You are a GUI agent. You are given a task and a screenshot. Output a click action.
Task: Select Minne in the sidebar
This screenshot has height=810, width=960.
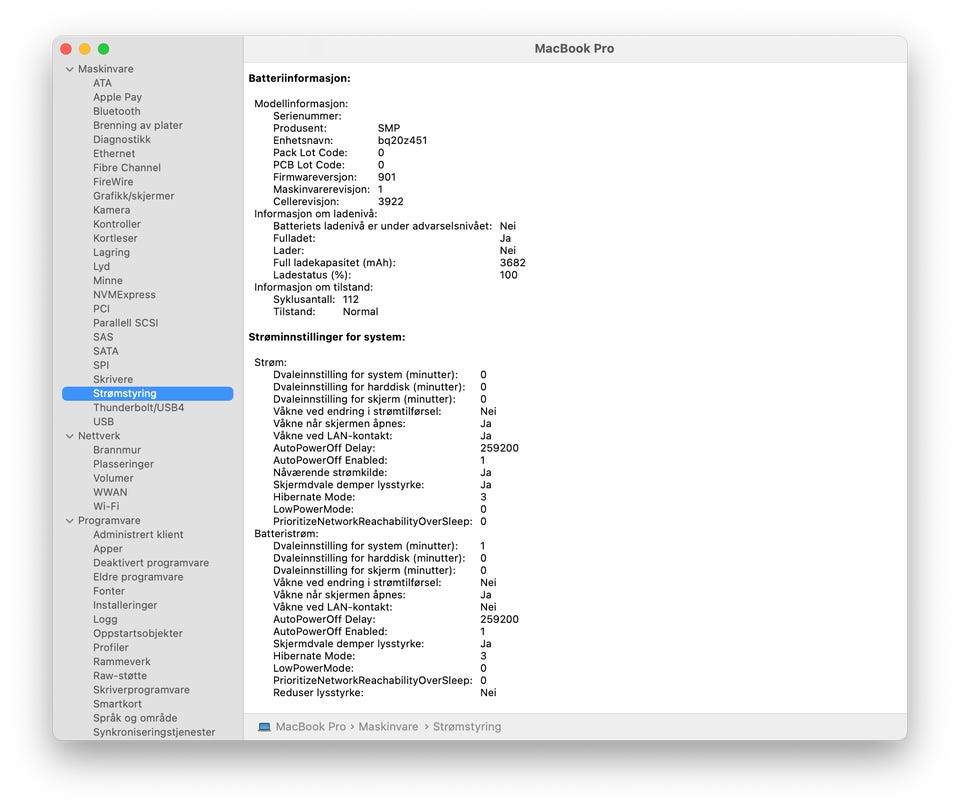pos(108,280)
